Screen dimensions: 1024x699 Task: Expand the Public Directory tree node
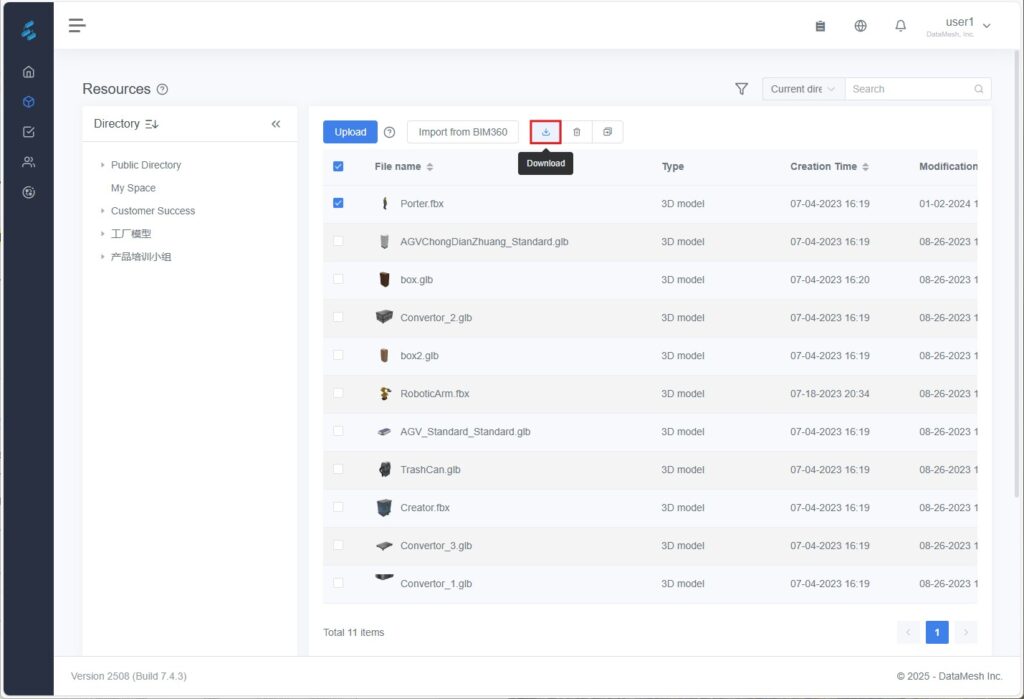[102, 165]
